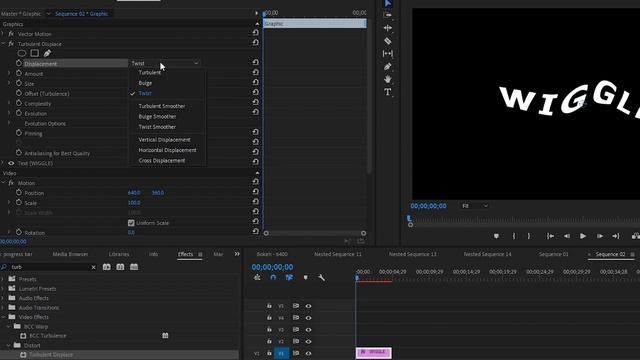This screenshot has width=640, height=360.
Task: Toggle animation stopwatch for Amount
Action: 19,73
